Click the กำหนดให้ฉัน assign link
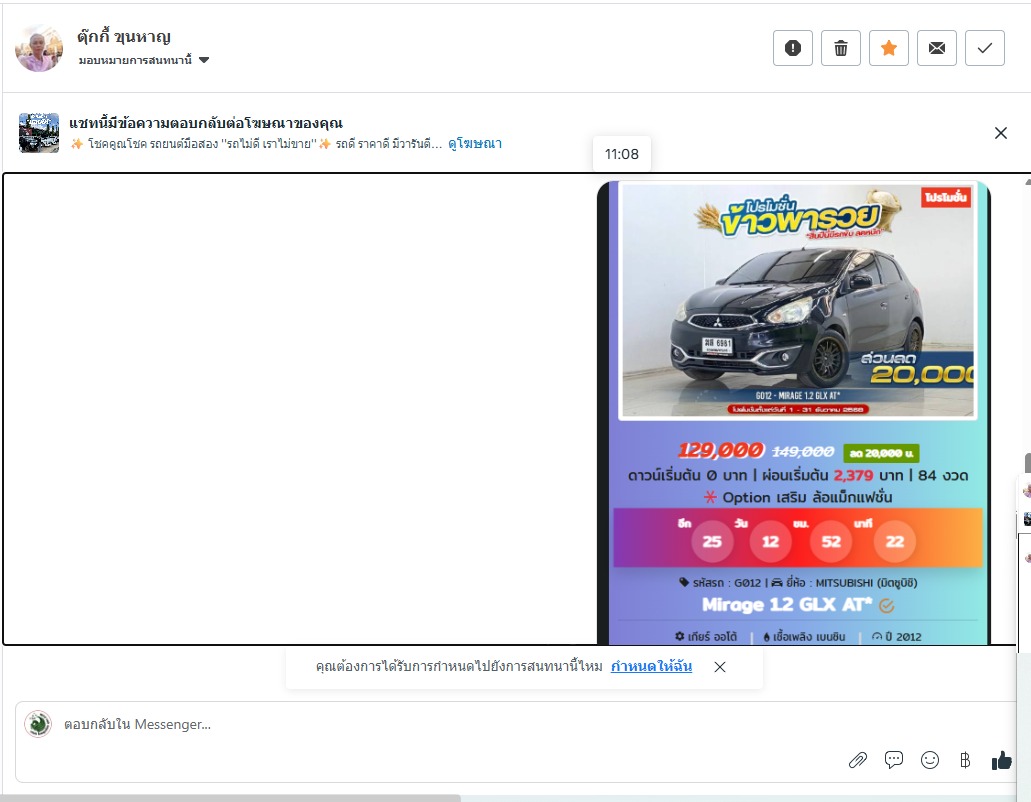The height and width of the screenshot is (802, 1031). click(651, 666)
